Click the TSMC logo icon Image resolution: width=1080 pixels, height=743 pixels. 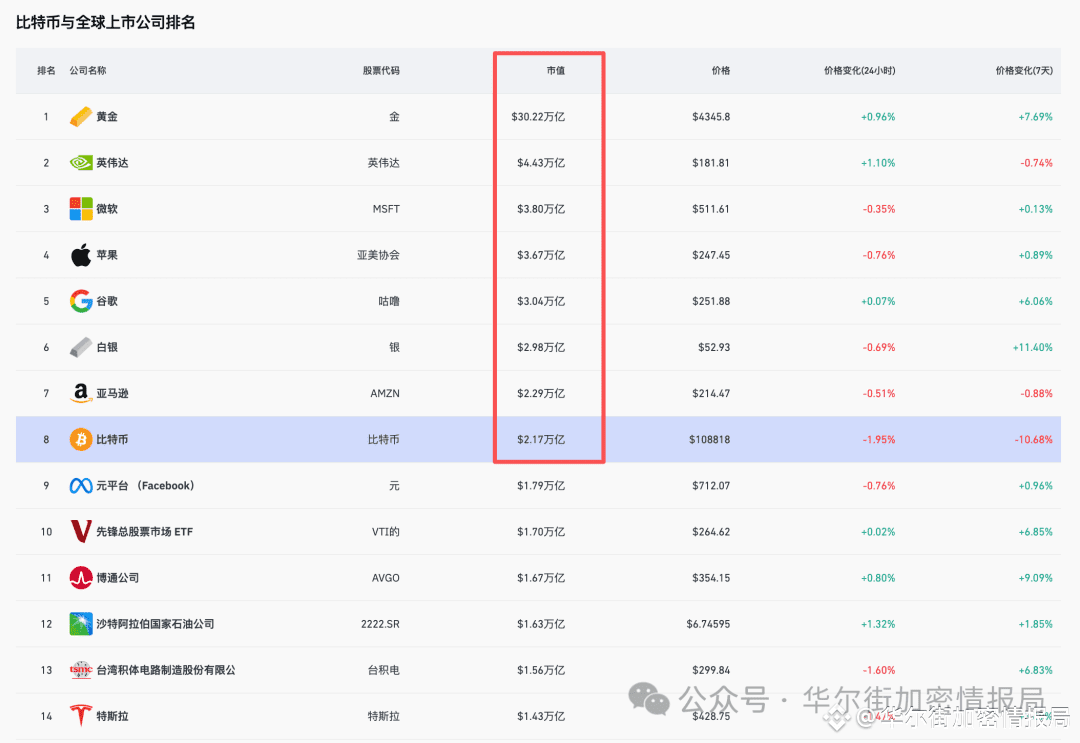pos(81,670)
